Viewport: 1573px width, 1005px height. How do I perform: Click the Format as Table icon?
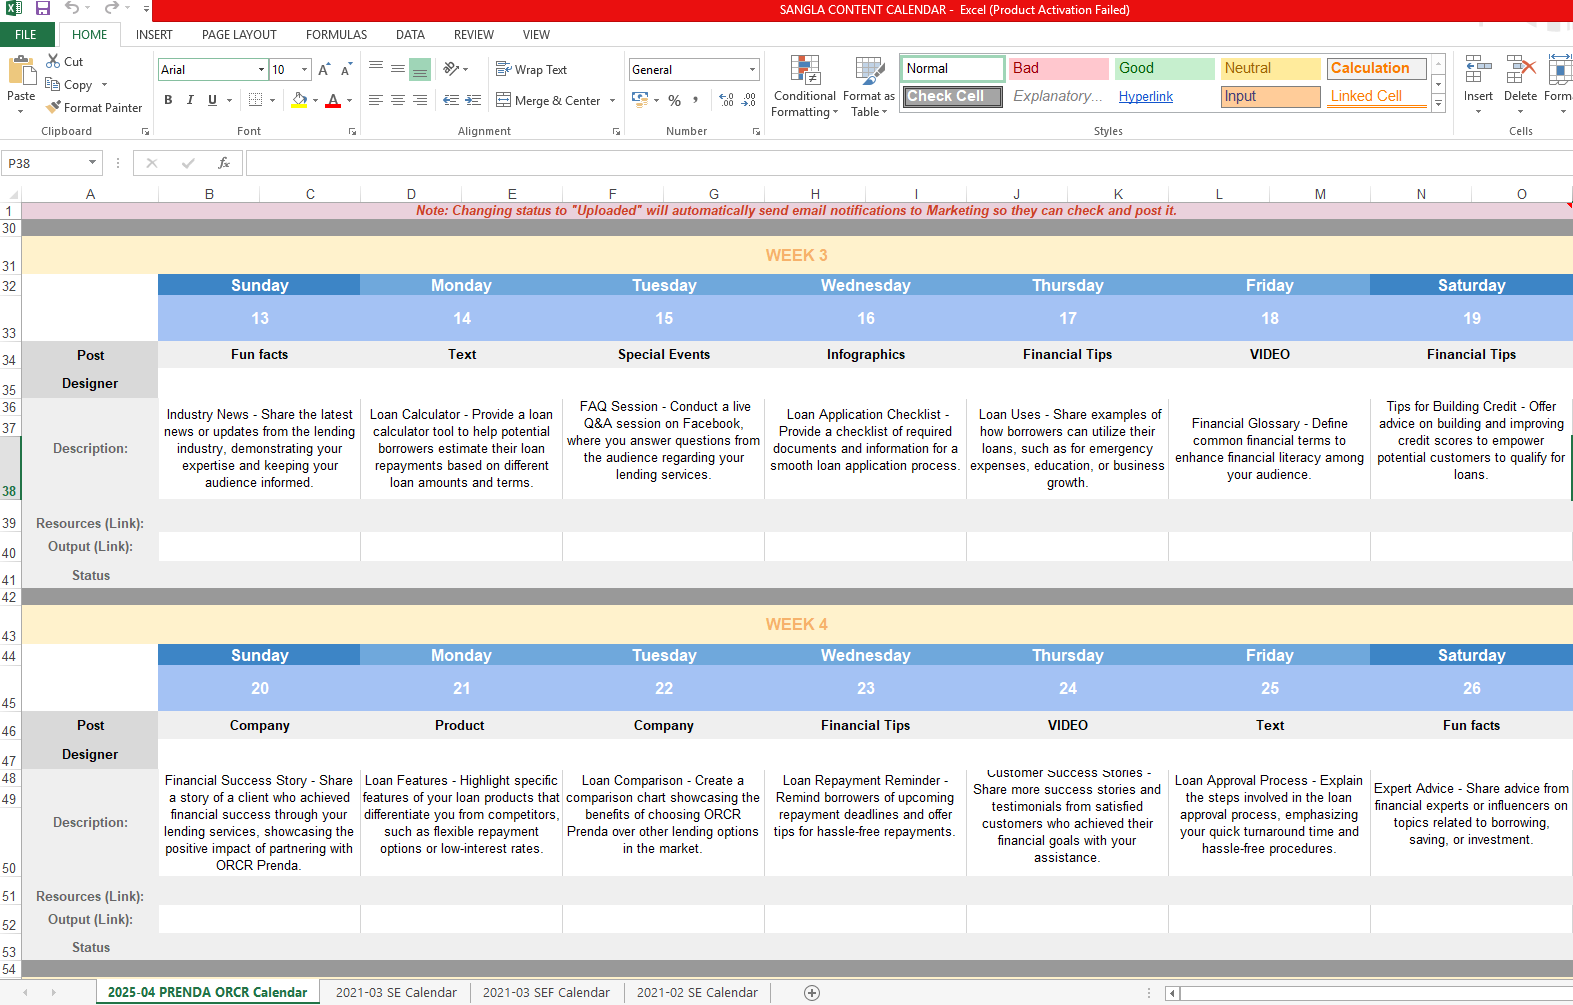point(868,87)
